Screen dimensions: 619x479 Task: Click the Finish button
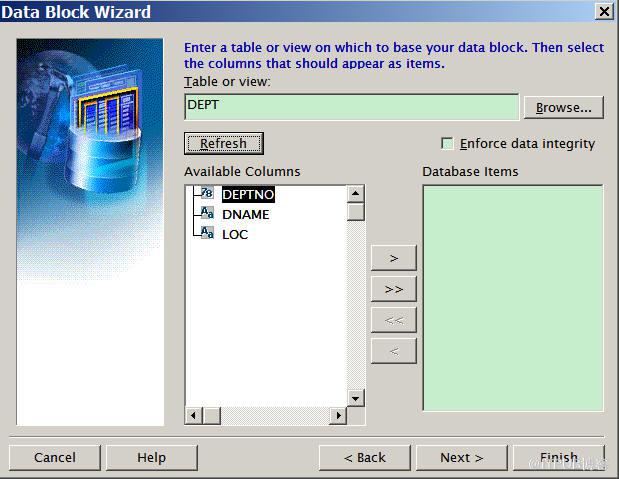click(x=559, y=458)
